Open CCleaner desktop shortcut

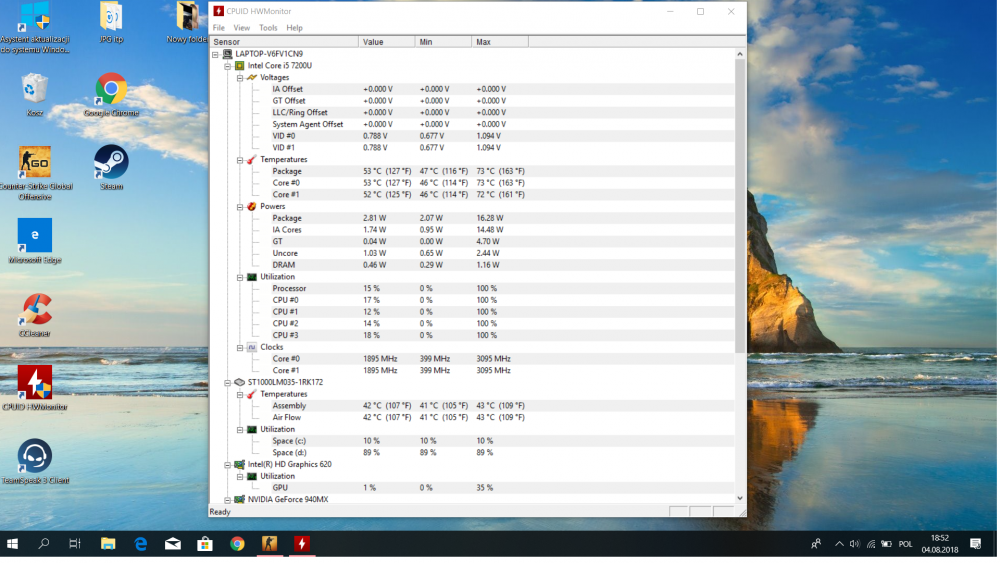point(36,310)
